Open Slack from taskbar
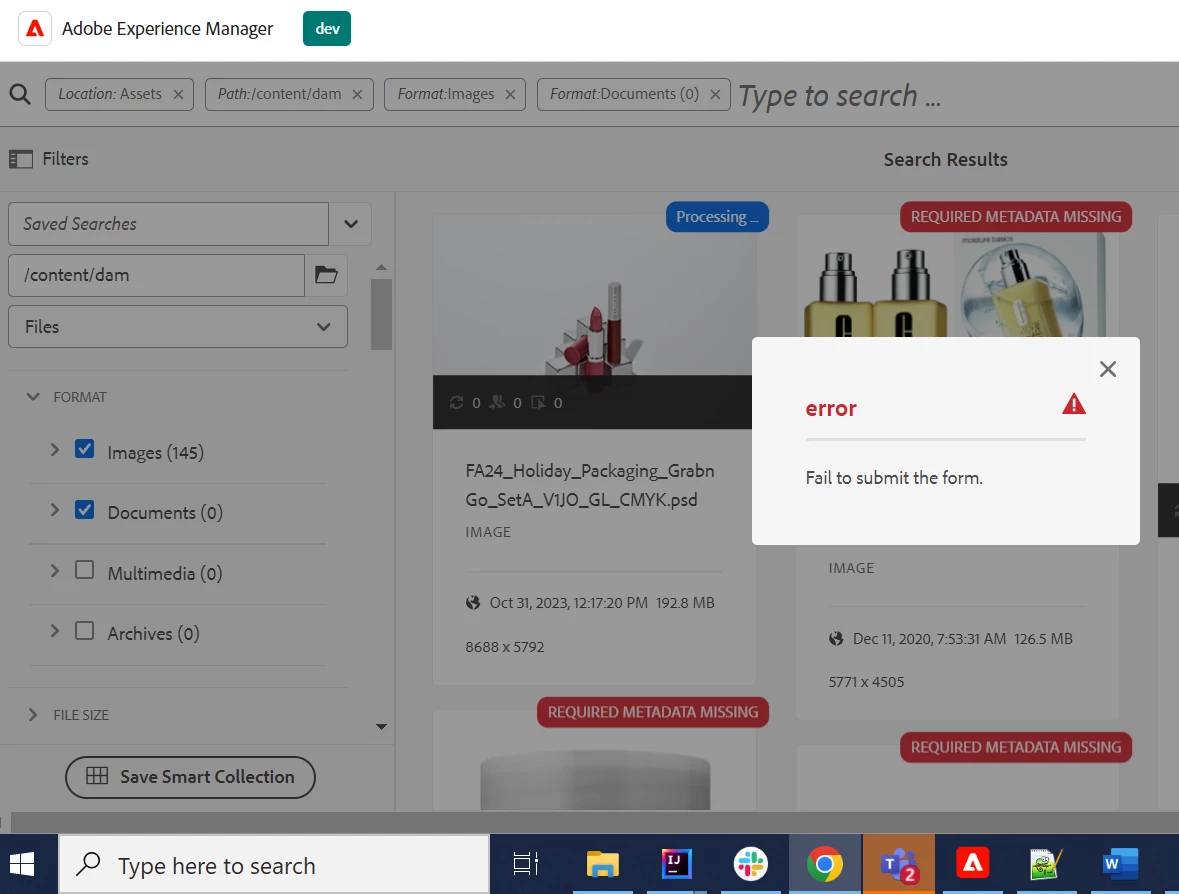The width and height of the screenshot is (1179, 894). pyautogui.click(x=750, y=864)
